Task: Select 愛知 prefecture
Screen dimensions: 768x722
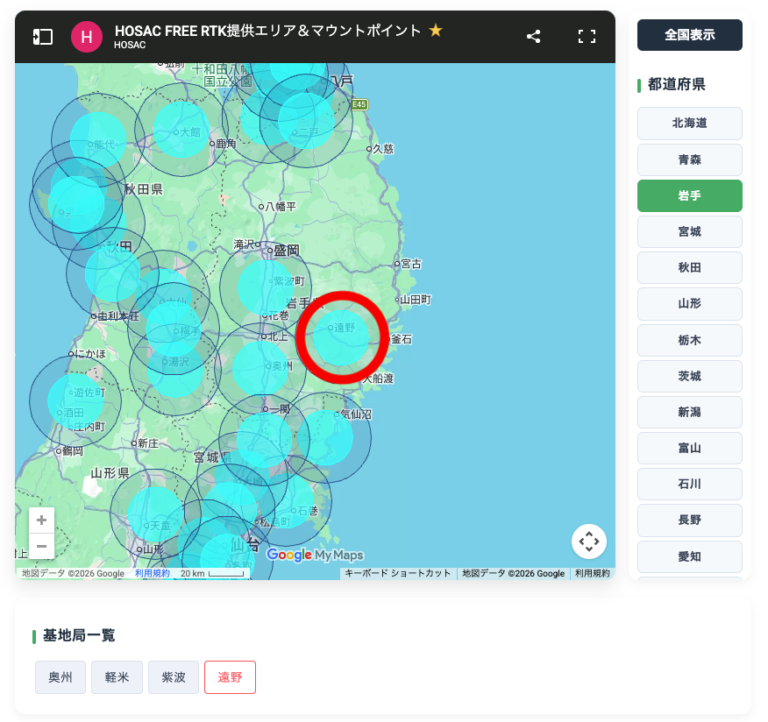Action: 690,556
